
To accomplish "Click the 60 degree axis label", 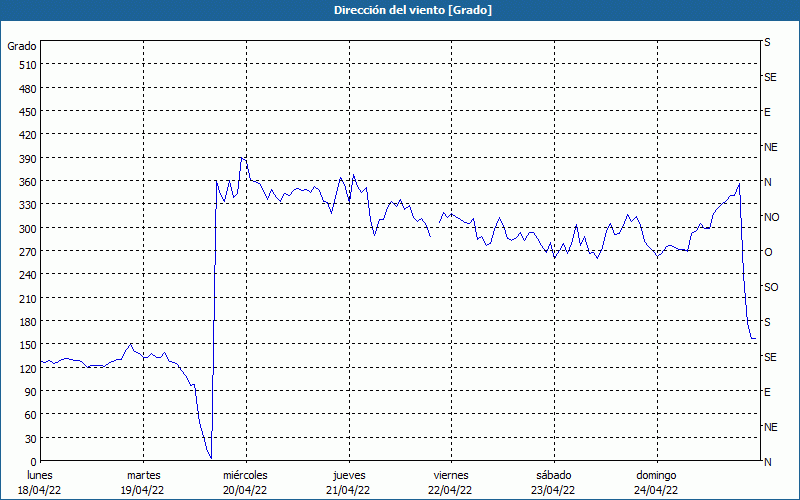I will tap(31, 416).
